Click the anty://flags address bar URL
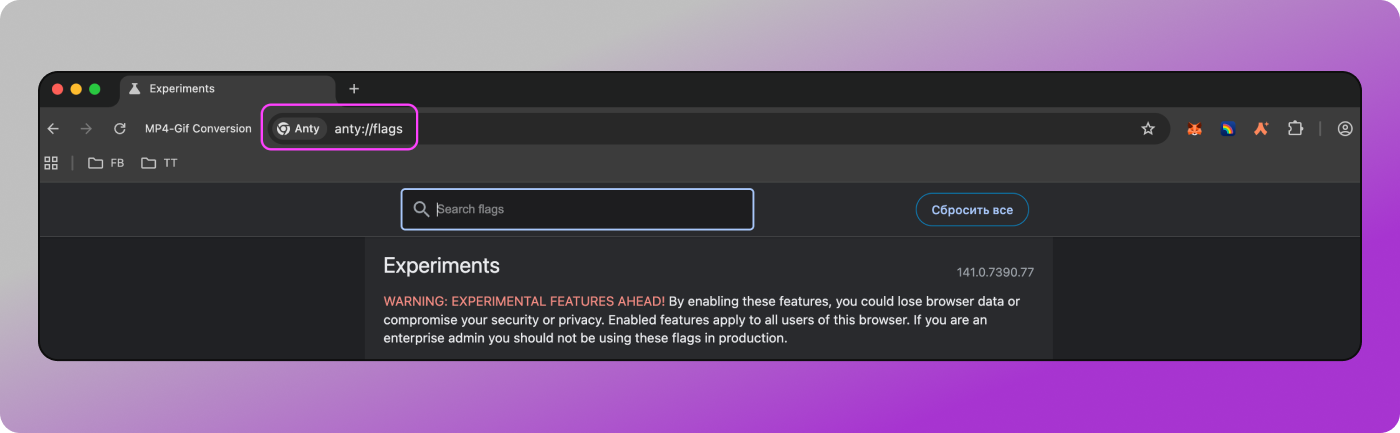Viewport: 1400px width, 433px height. coord(368,129)
